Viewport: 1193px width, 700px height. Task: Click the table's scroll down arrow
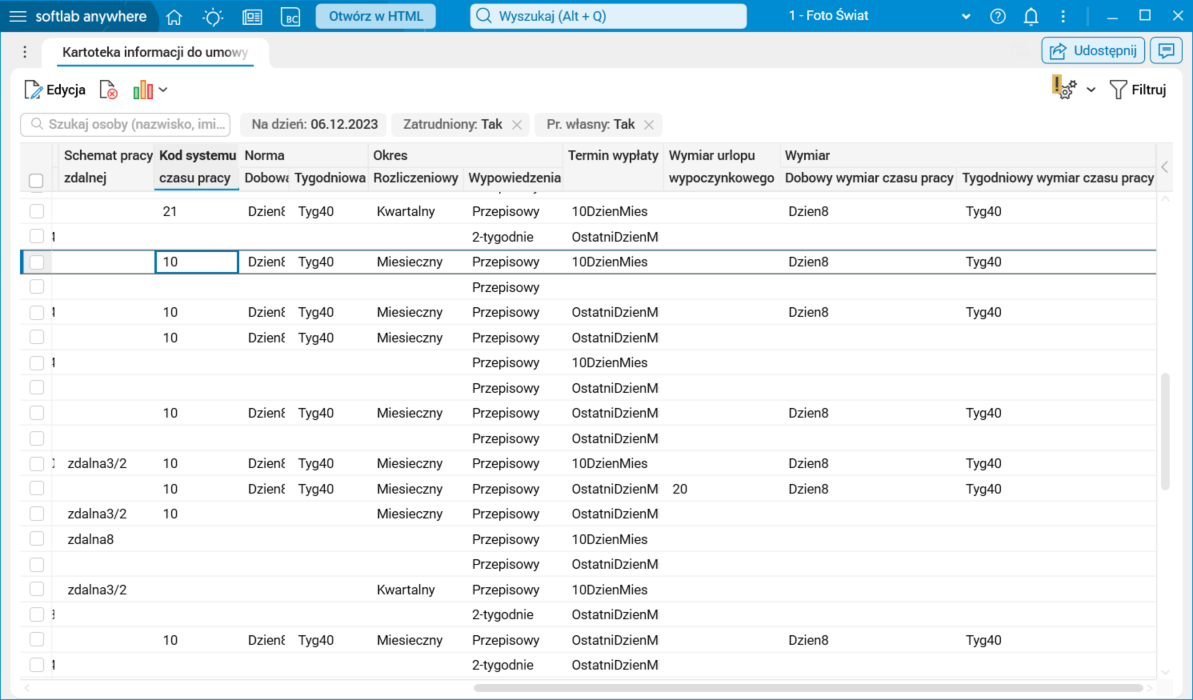(x=1166, y=672)
